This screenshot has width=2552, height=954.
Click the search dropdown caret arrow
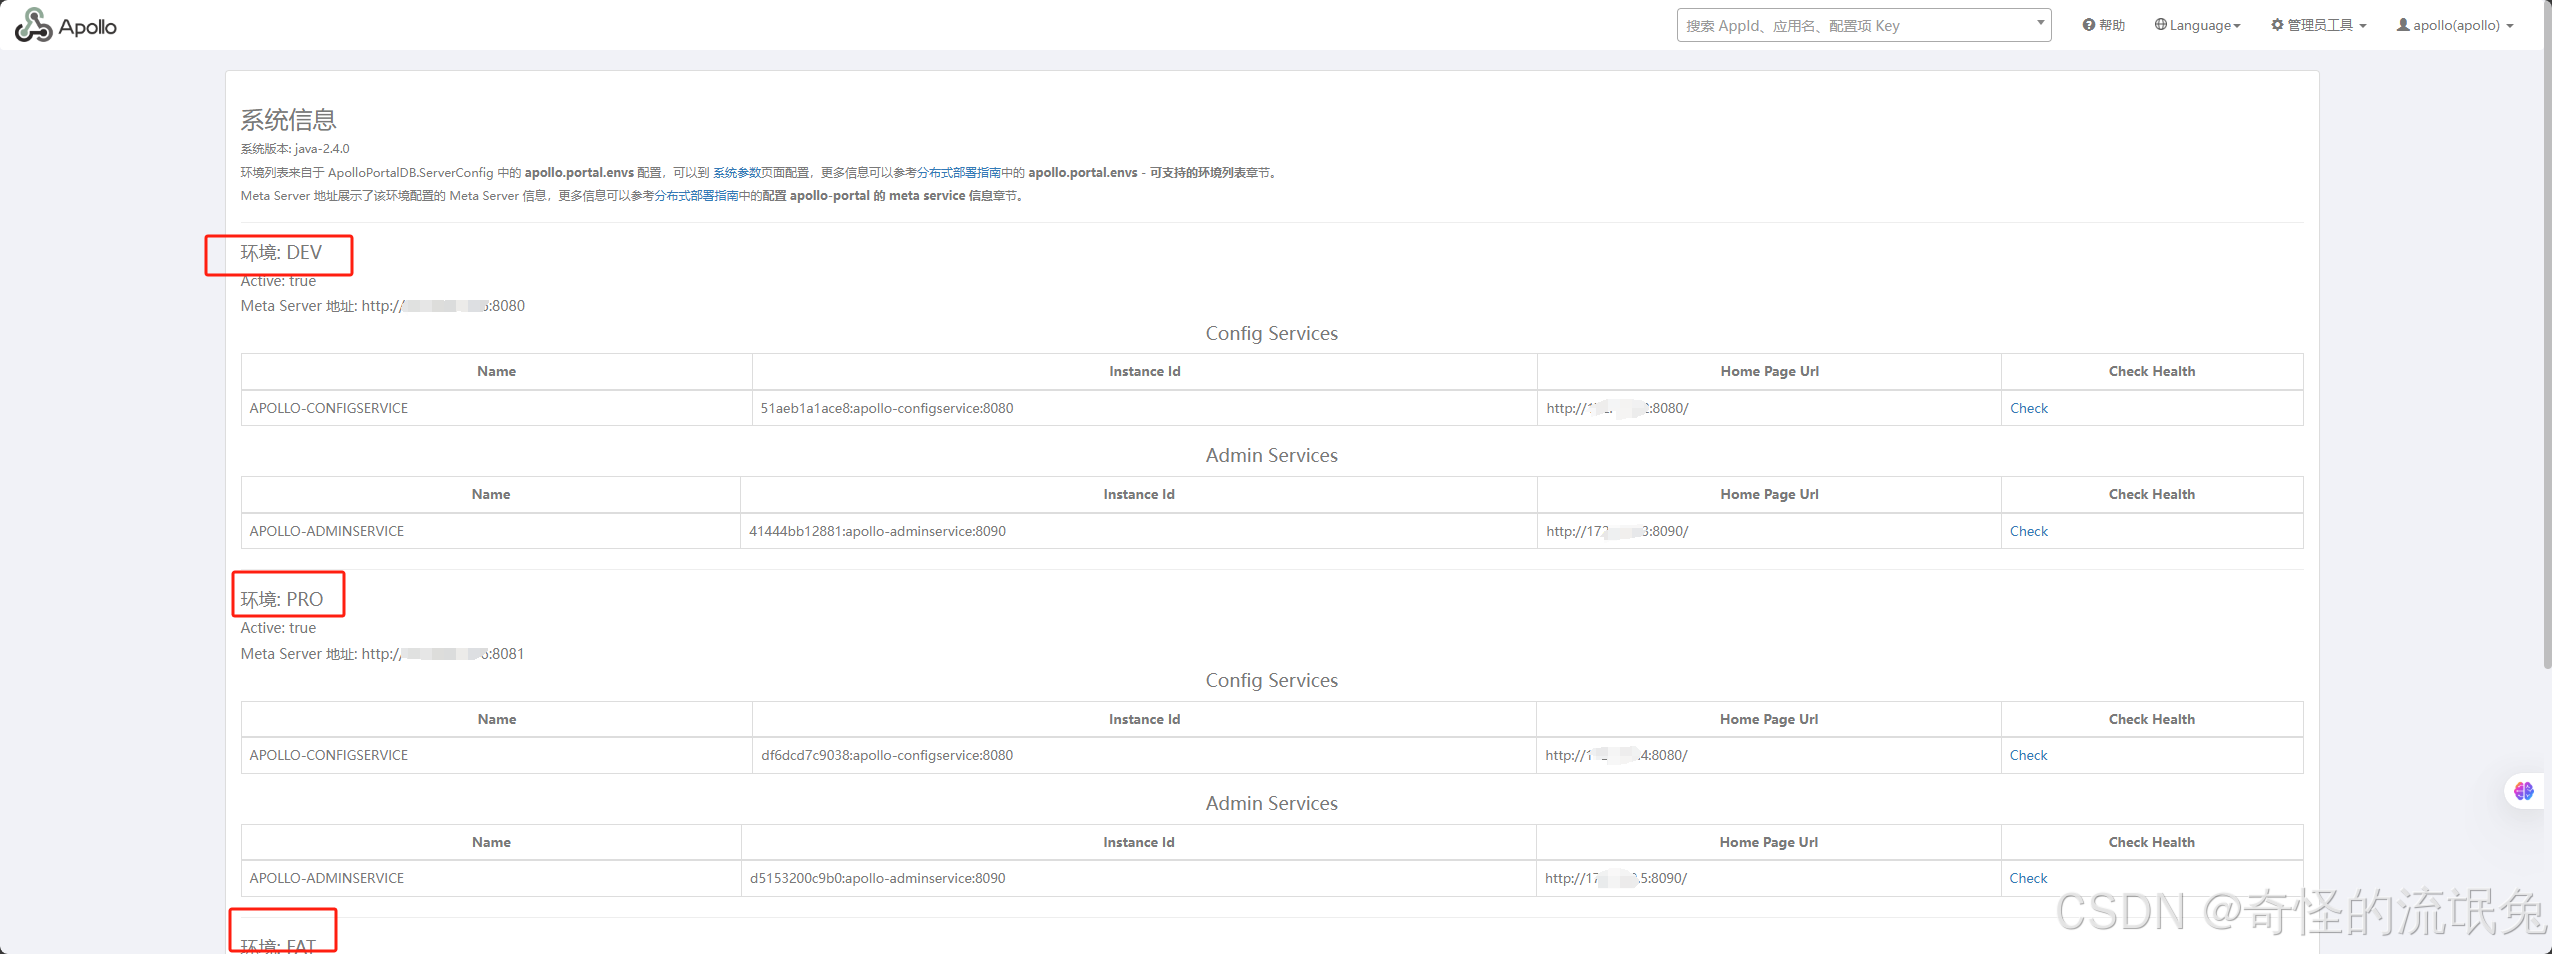(2039, 24)
